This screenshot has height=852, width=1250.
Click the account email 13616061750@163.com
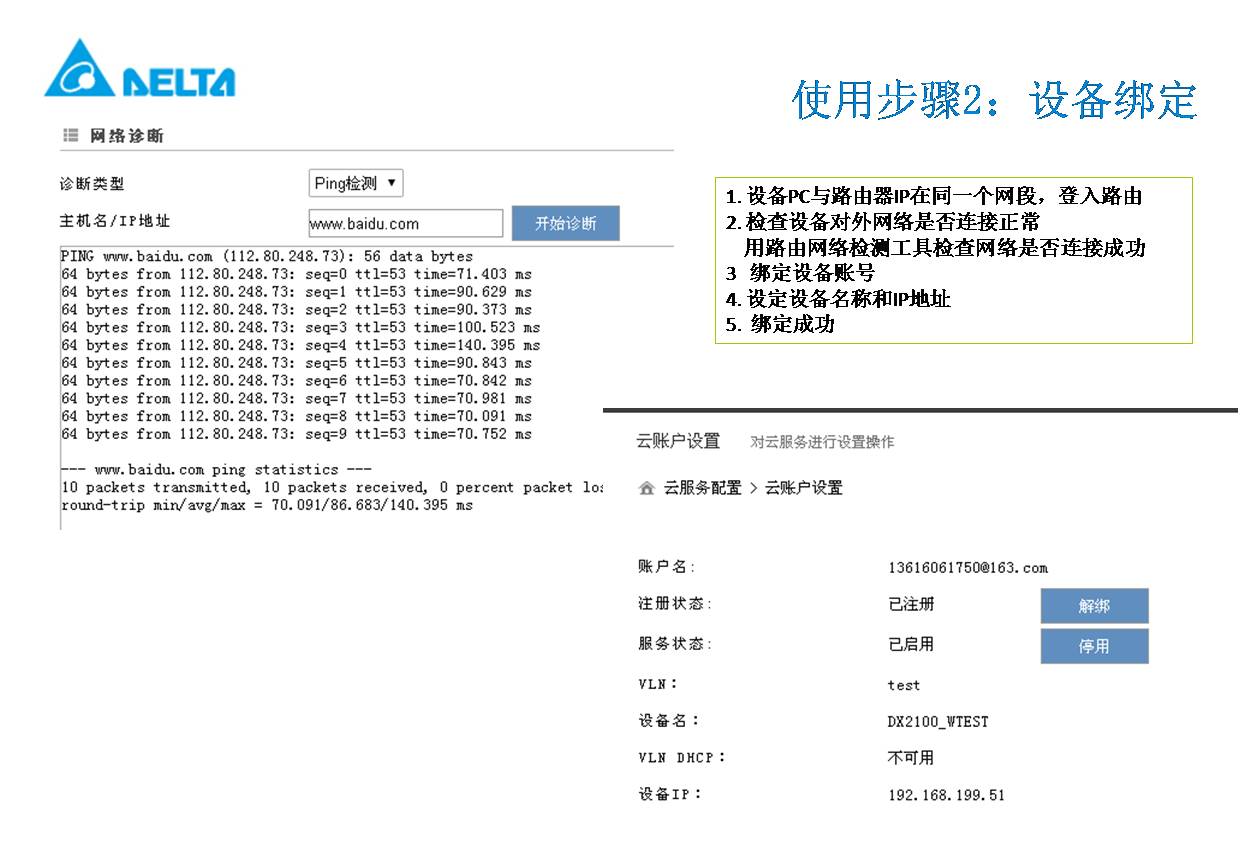coord(967,567)
